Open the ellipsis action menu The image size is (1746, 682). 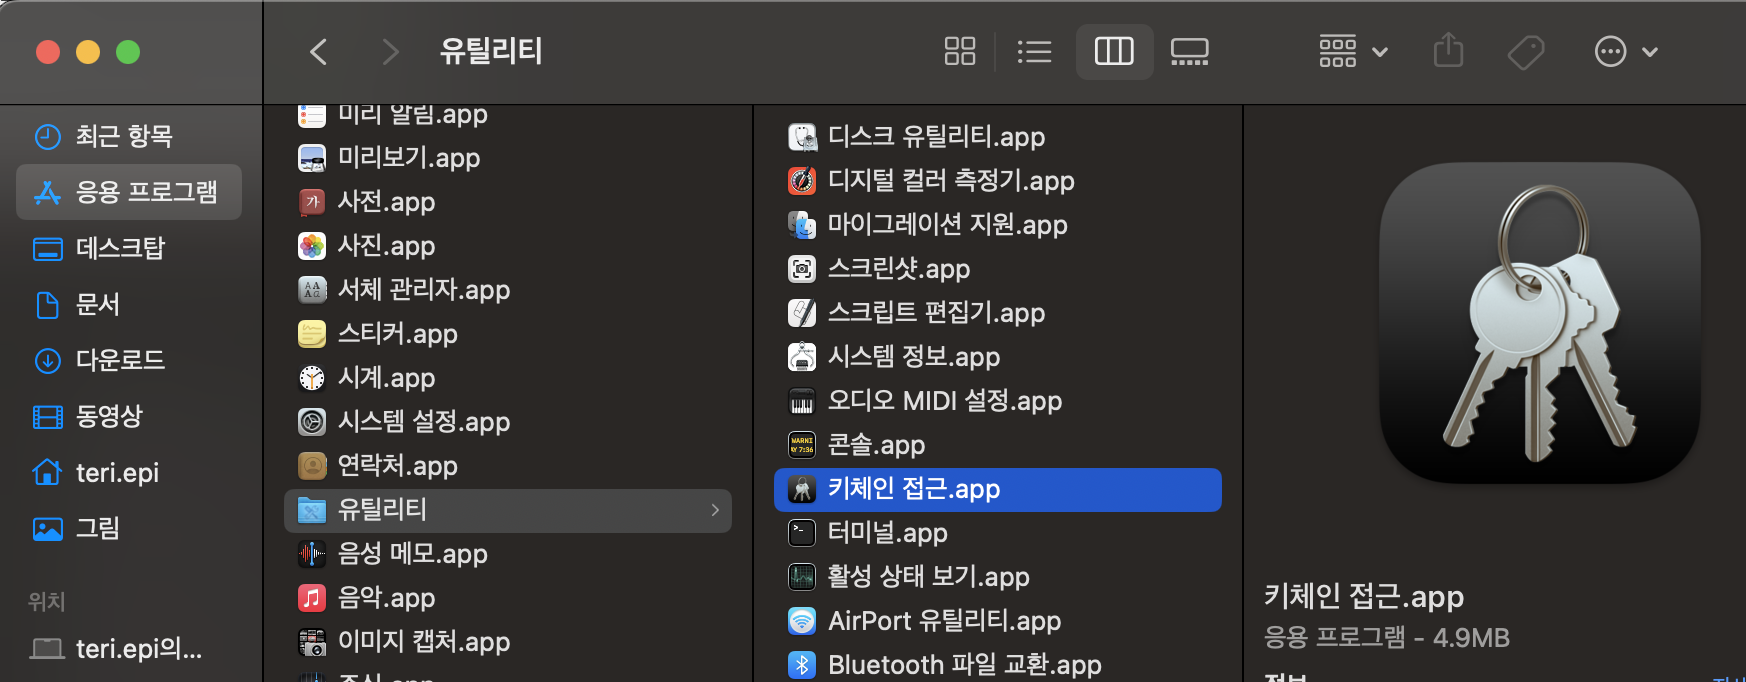click(1626, 52)
